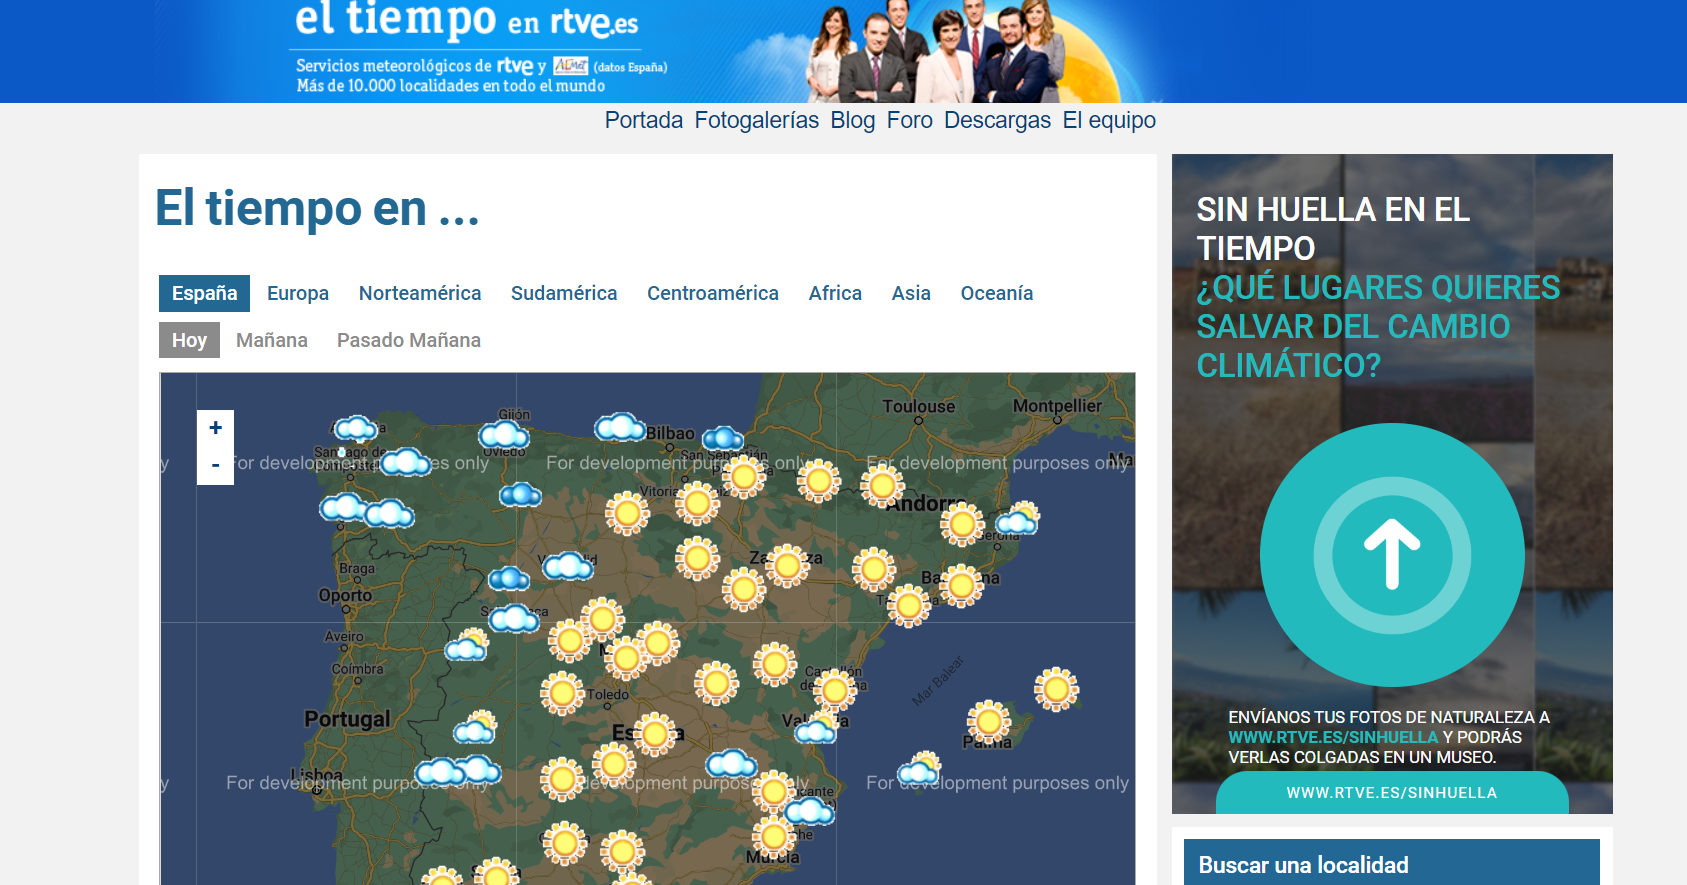Click the cloud icon near Alicante
This screenshot has width=1687, height=885.
(x=808, y=810)
